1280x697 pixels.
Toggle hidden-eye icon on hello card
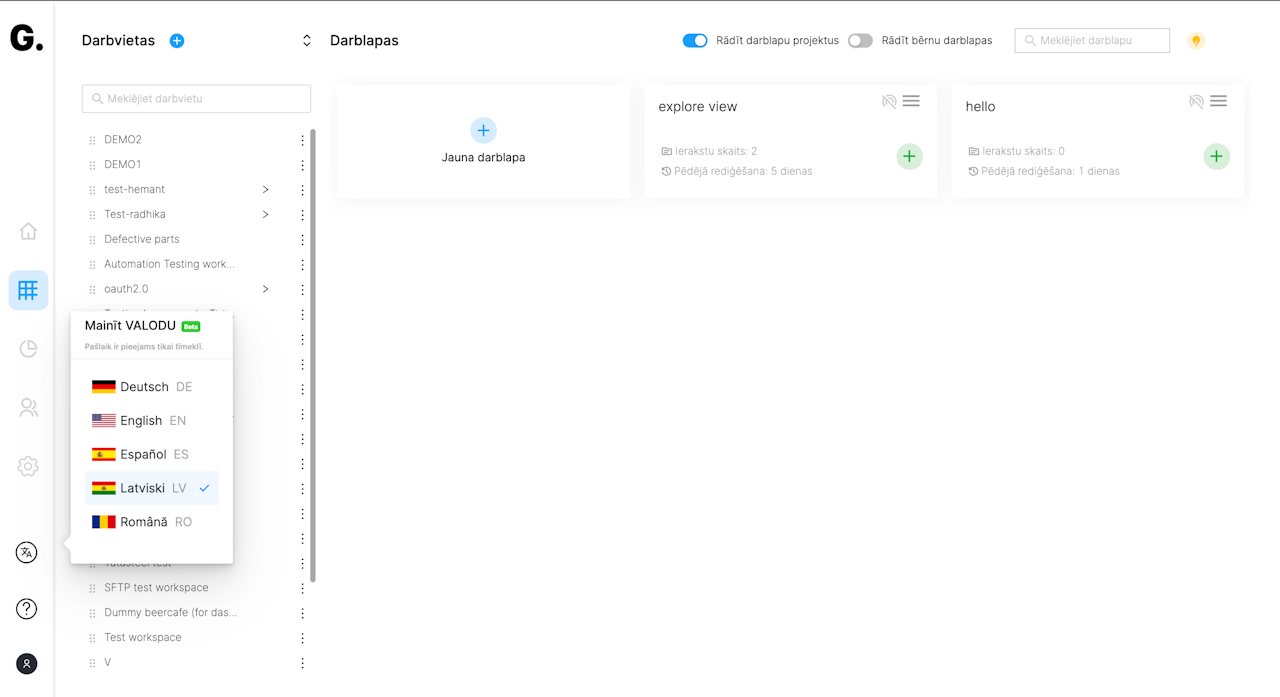pos(1196,101)
